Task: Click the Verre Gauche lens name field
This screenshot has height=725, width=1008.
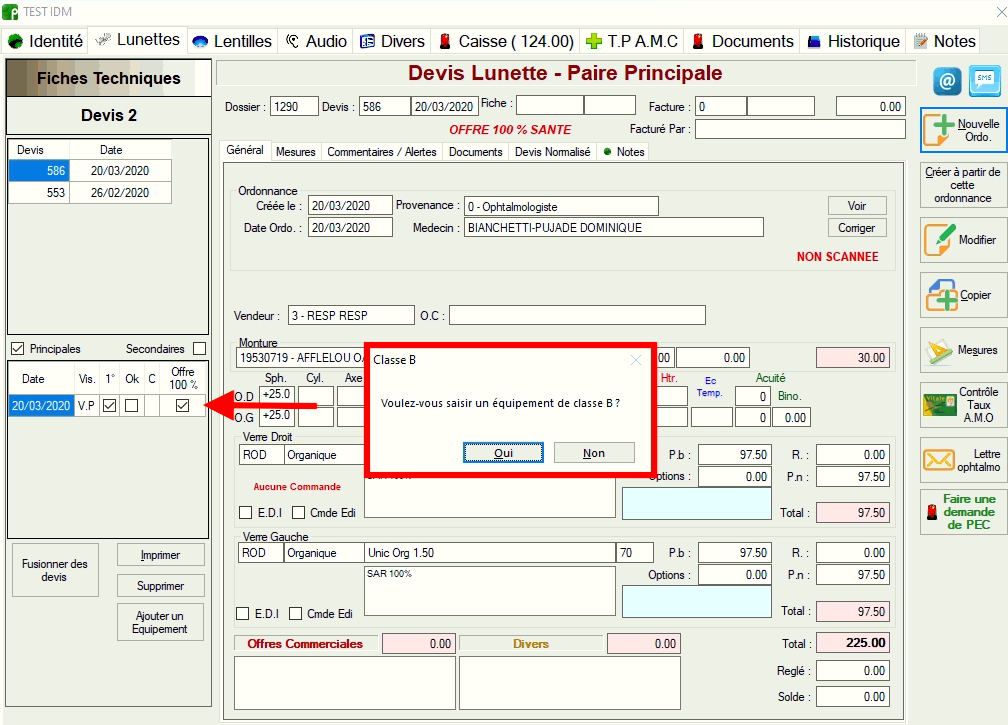Action: click(x=490, y=553)
